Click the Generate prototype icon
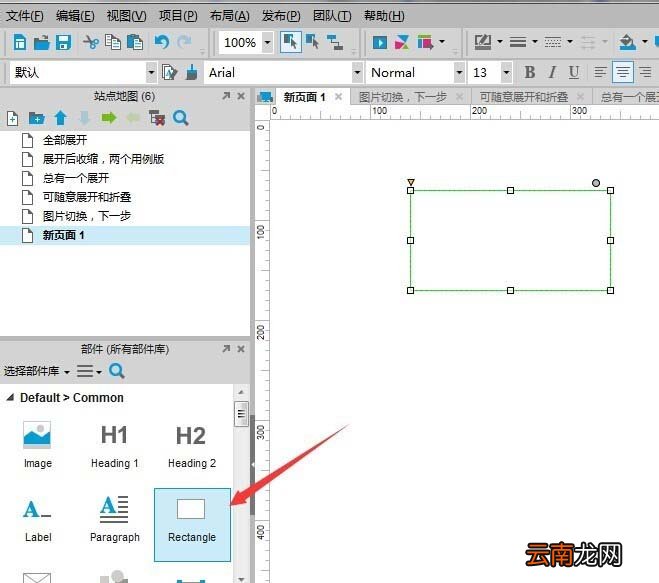 click(x=425, y=42)
